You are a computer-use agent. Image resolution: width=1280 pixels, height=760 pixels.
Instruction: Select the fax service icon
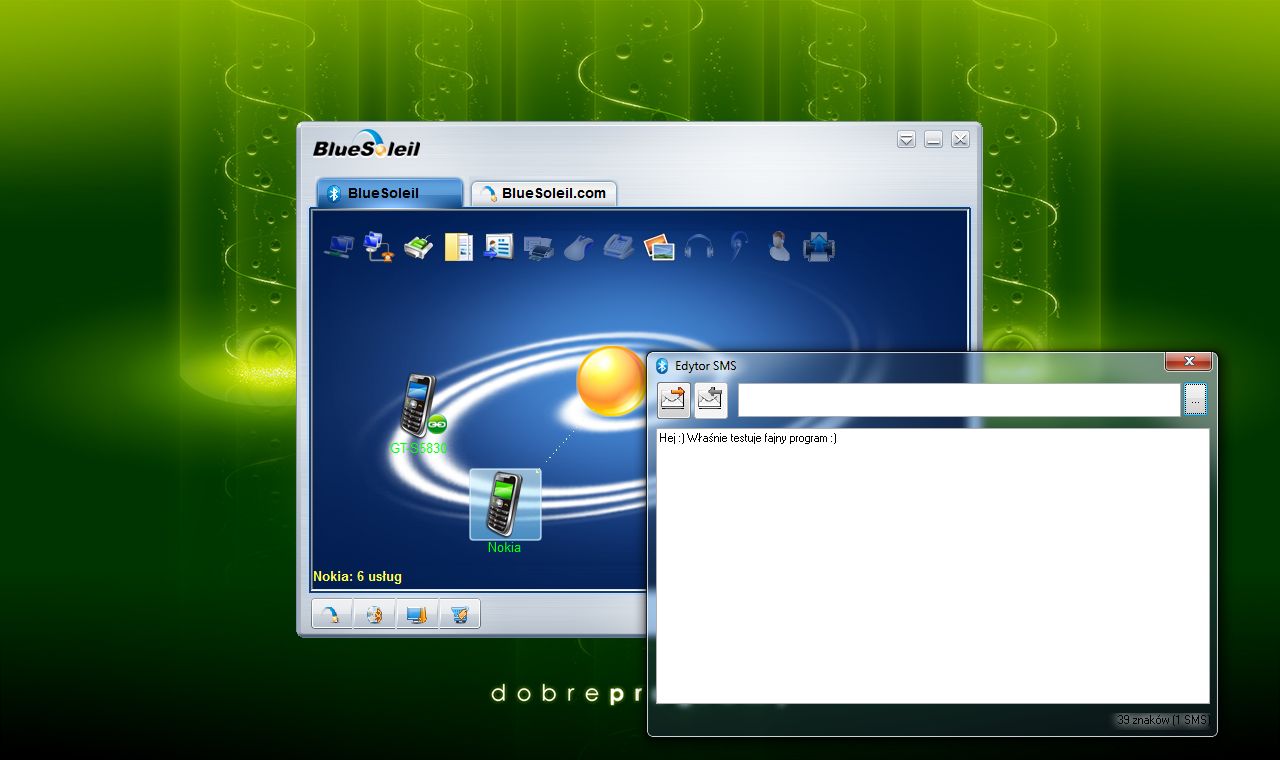point(619,246)
